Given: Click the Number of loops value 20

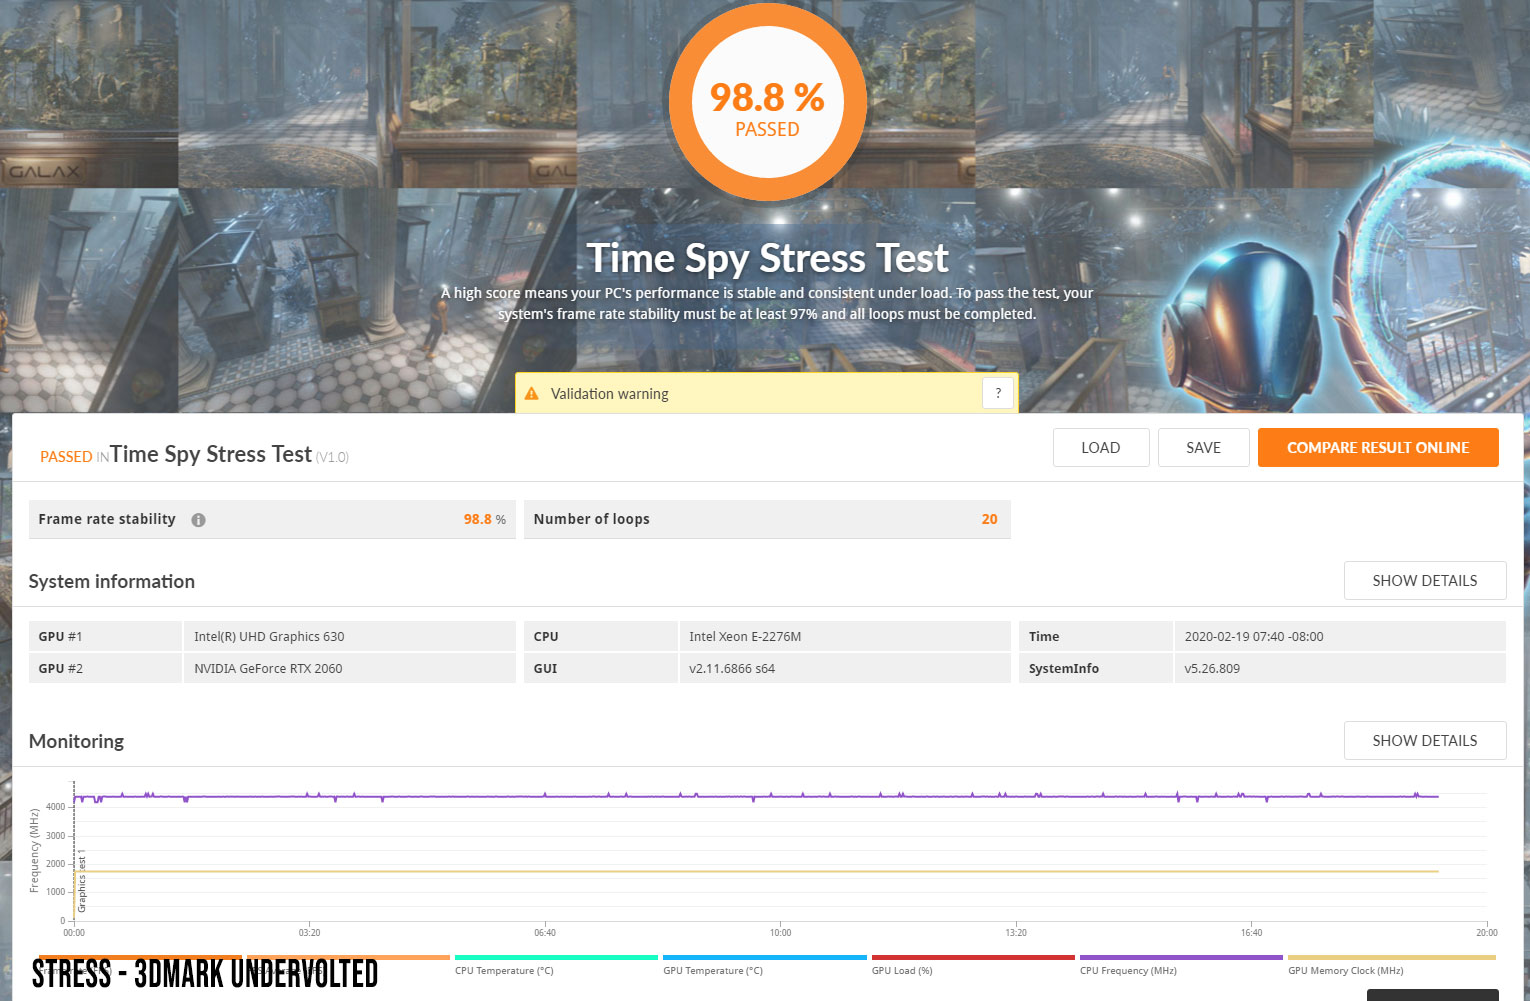Looking at the screenshot, I should pyautogui.click(x=990, y=519).
